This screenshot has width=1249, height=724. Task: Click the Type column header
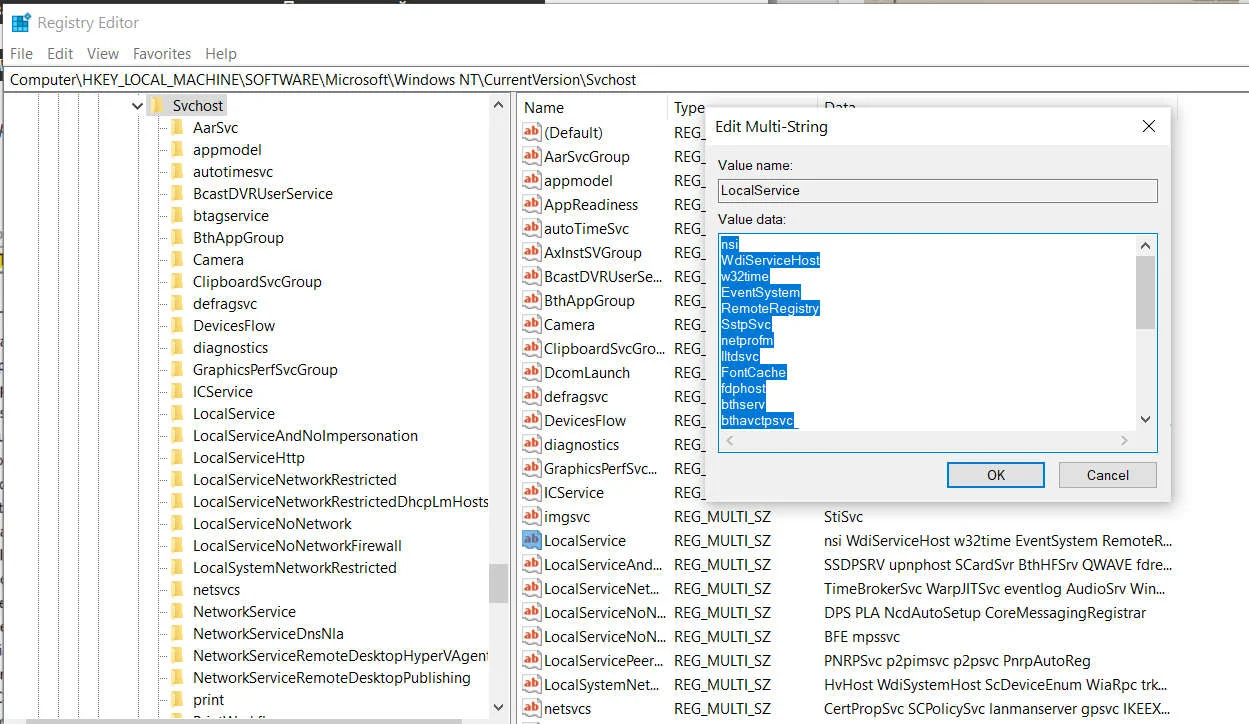(688, 107)
